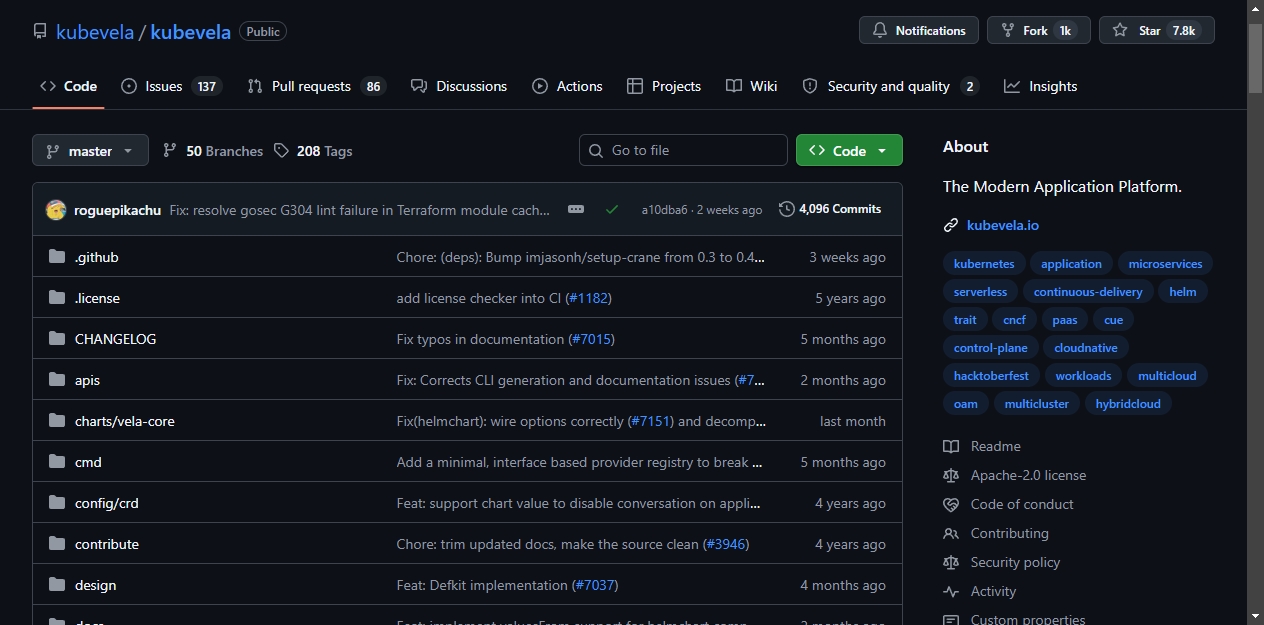This screenshot has height=625, width=1264.
Task: Open the Wiki tab
Action: (x=752, y=86)
